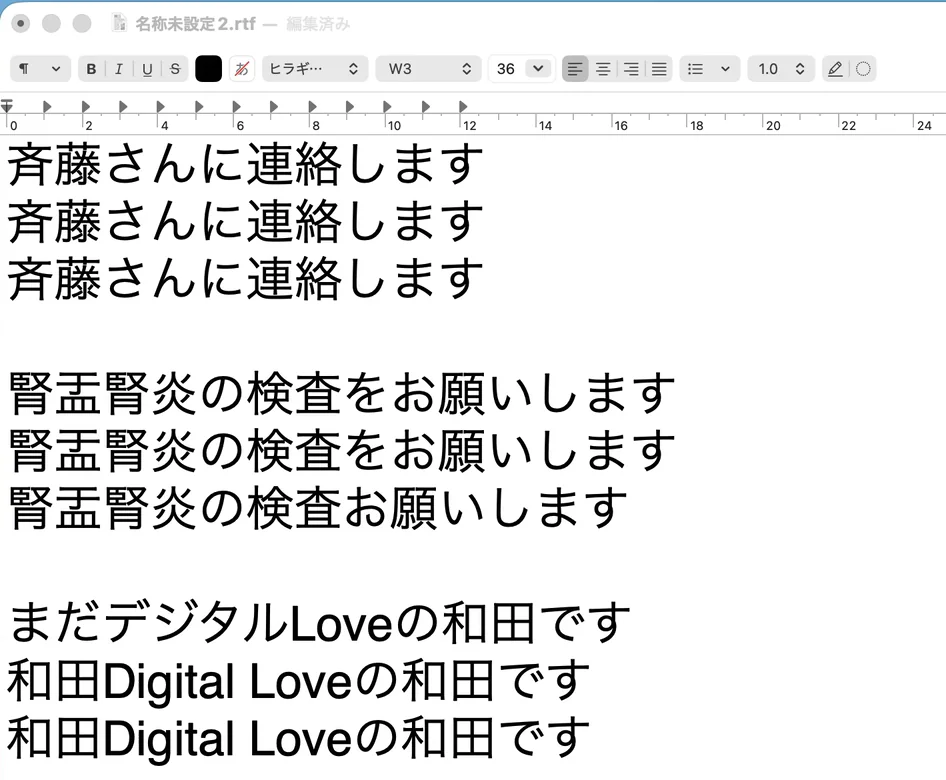
Task: Click the markup pen icon
Action: [x=835, y=69]
